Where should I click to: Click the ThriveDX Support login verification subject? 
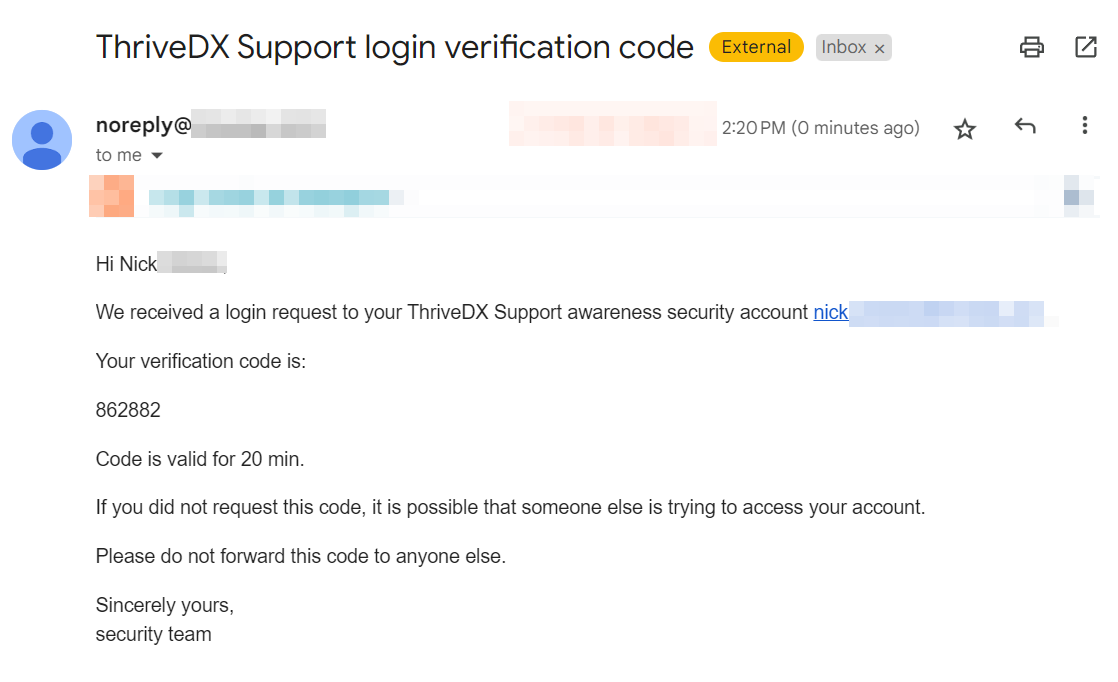[x=394, y=47]
